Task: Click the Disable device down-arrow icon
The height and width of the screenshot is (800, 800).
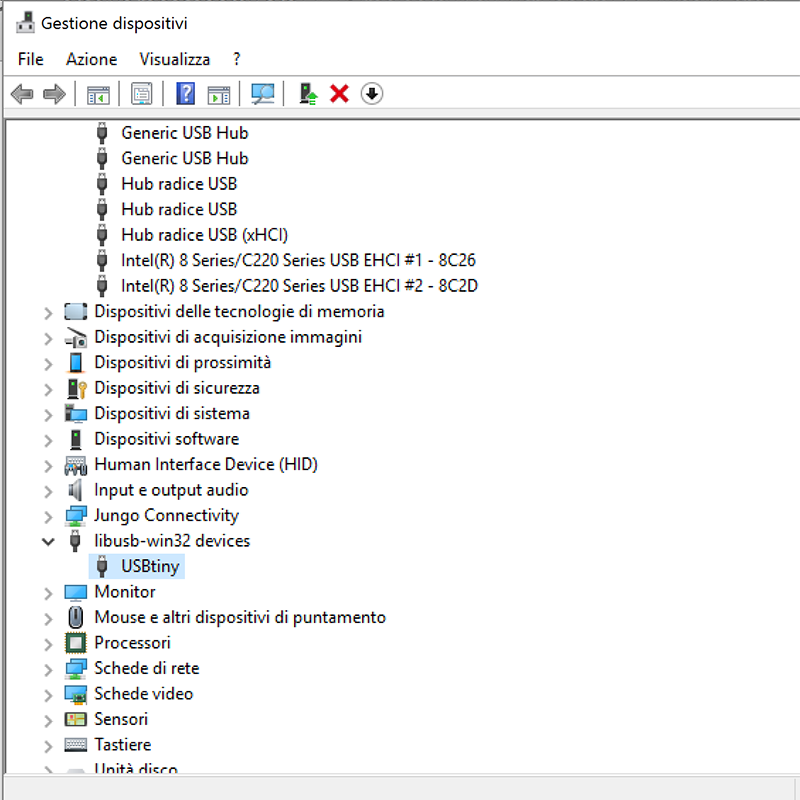Action: pos(372,94)
